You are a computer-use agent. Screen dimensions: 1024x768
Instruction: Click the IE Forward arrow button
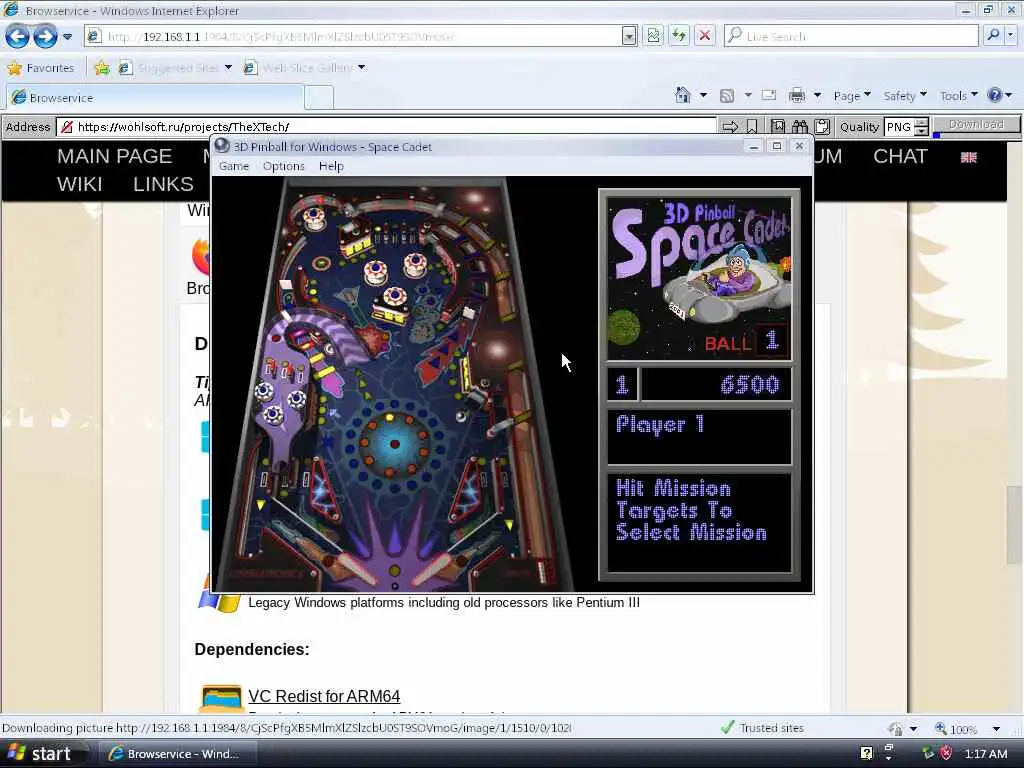point(45,36)
